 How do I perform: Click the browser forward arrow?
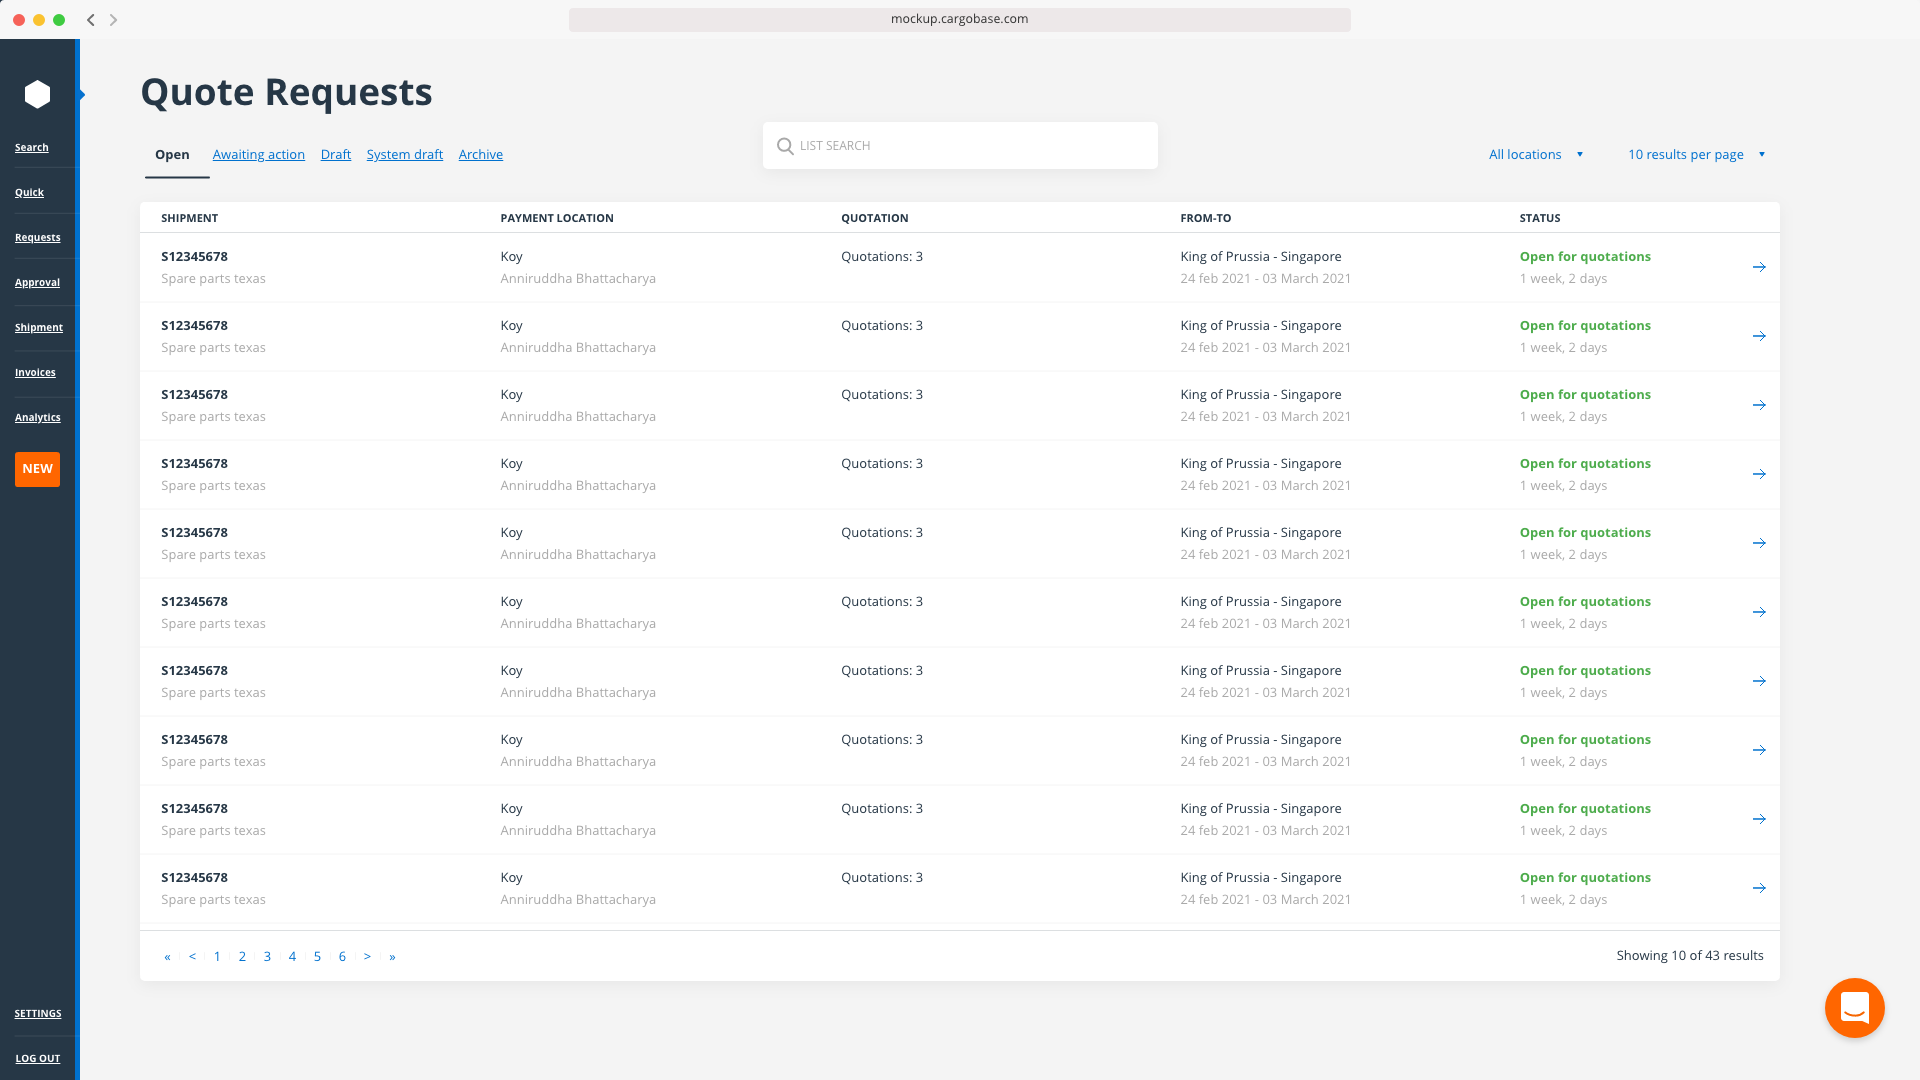point(114,19)
